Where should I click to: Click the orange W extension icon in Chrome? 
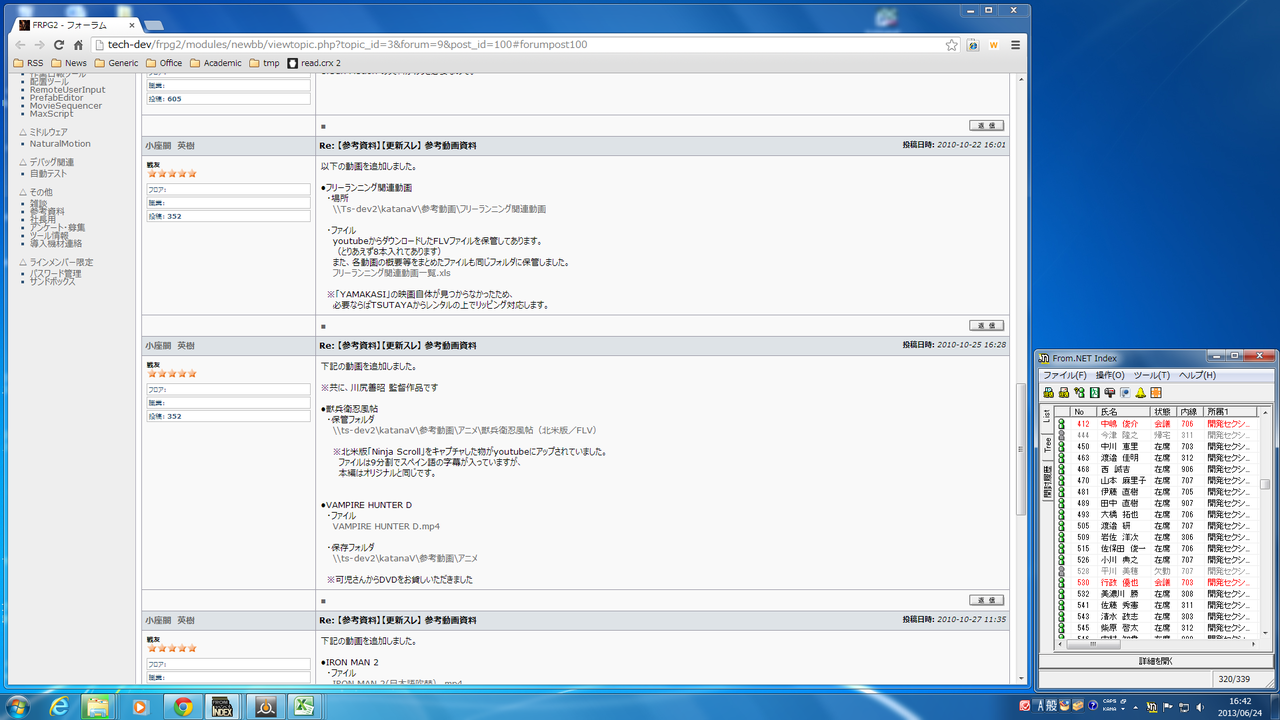[x=994, y=45]
